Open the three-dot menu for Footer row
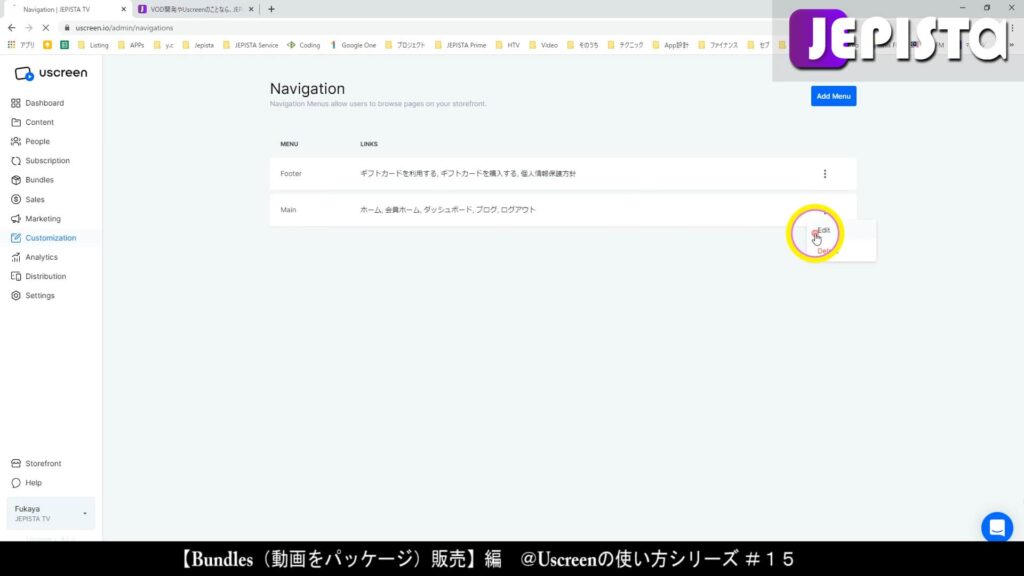The image size is (1024, 576). point(825,174)
